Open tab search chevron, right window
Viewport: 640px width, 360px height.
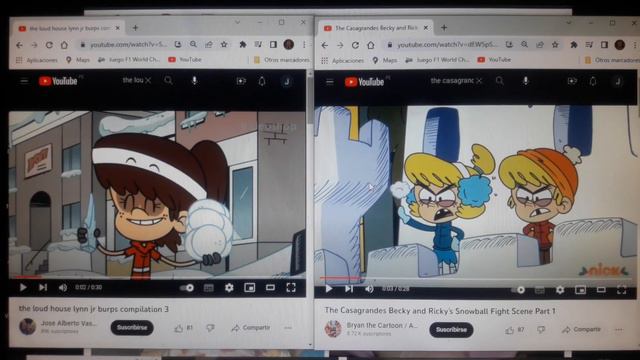569,22
